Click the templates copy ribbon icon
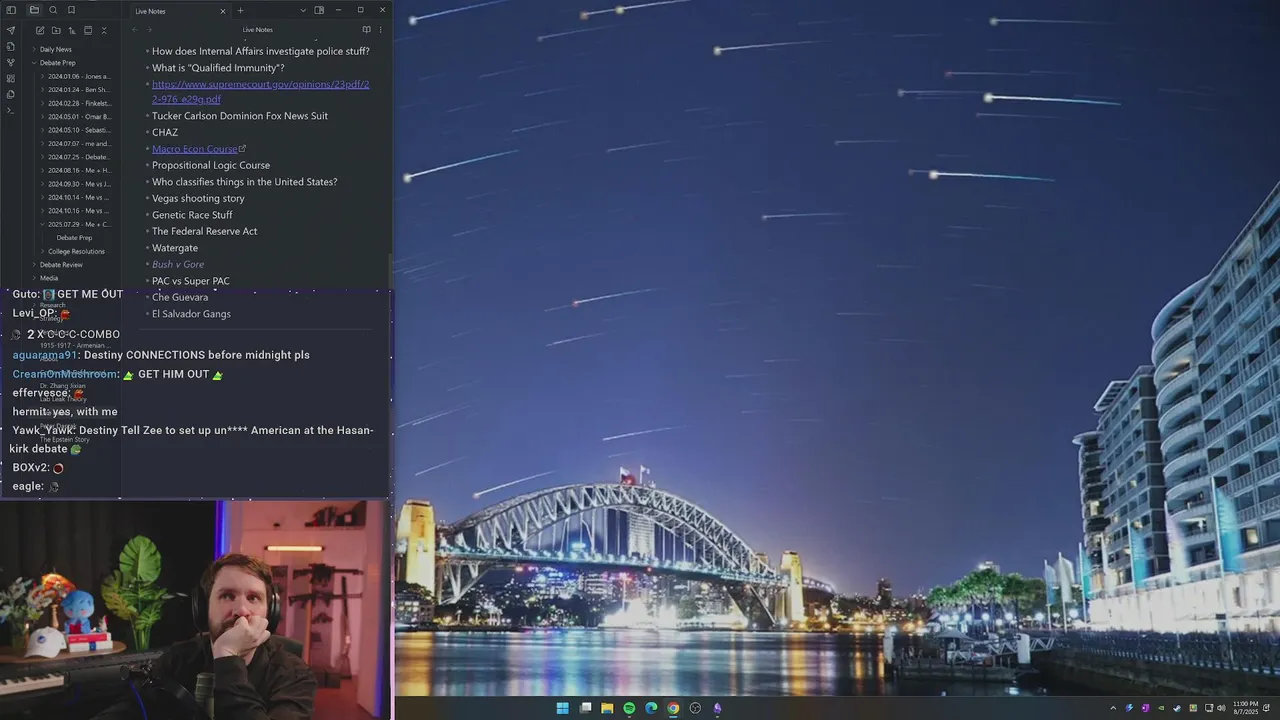Image resolution: width=1280 pixels, height=720 pixels. coord(11,94)
